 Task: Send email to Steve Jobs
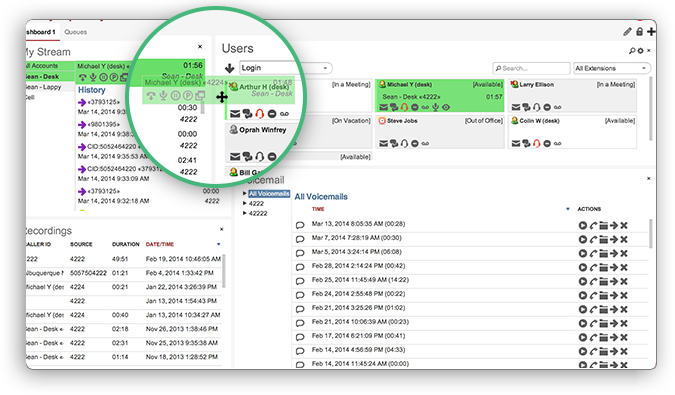[384, 143]
